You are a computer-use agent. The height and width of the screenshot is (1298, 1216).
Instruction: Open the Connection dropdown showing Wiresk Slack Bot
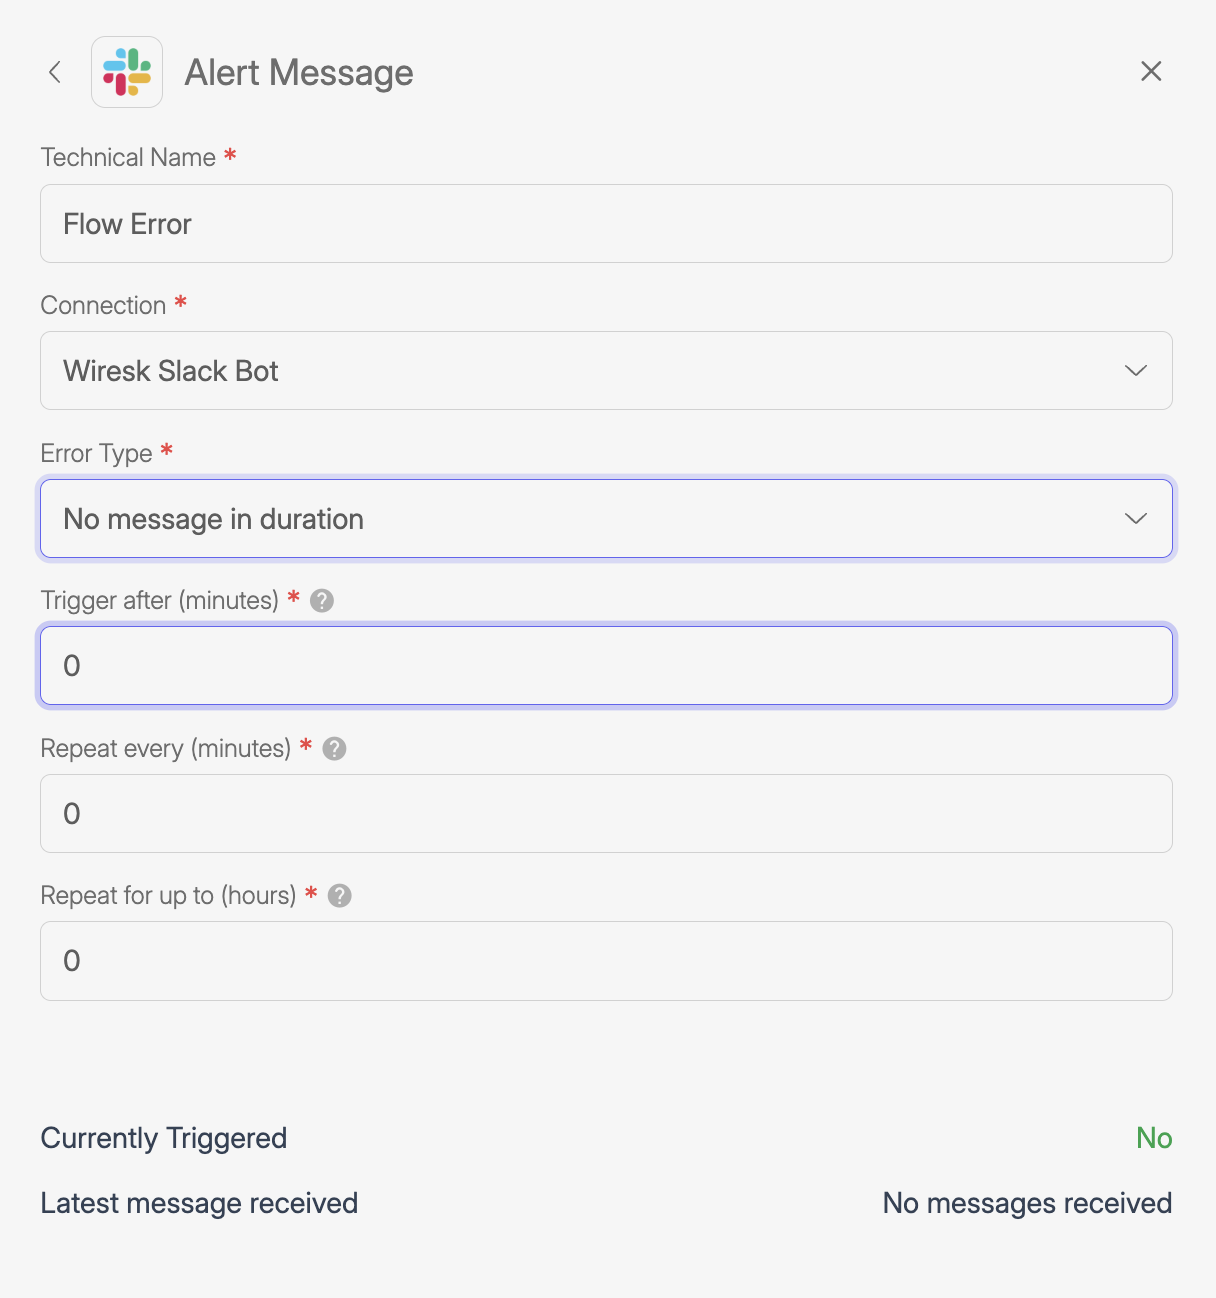point(605,371)
